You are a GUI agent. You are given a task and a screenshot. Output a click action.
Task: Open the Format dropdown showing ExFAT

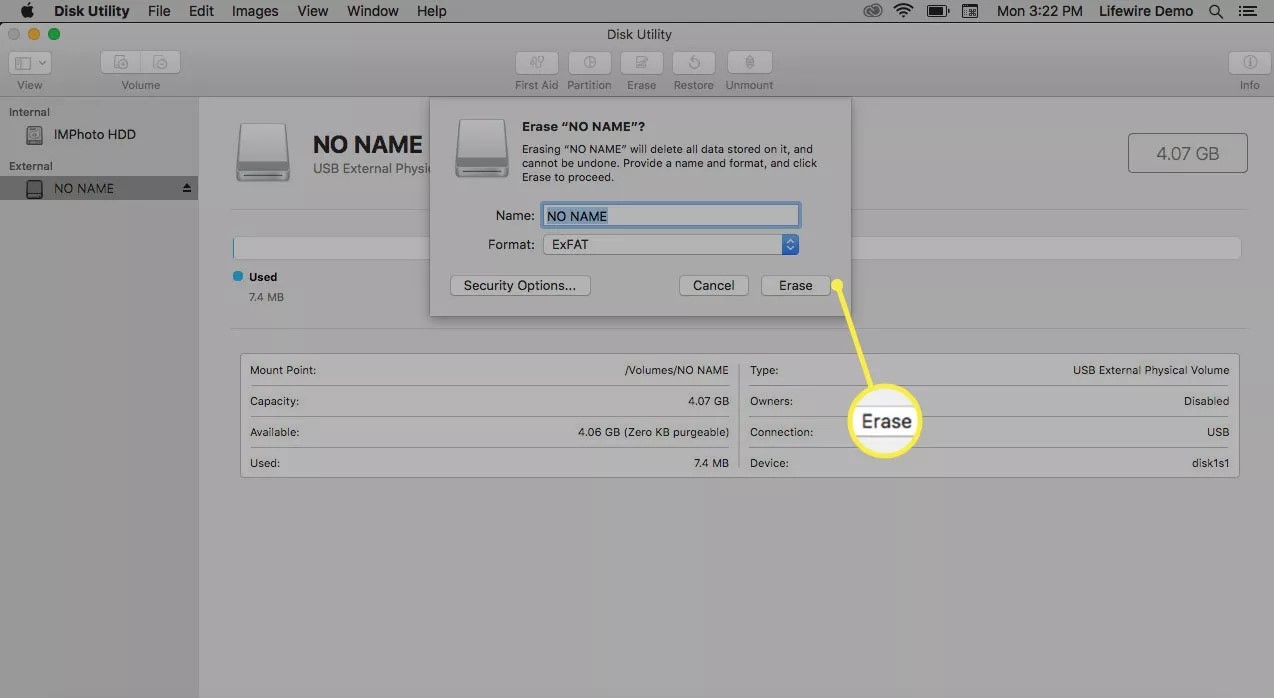(x=790, y=244)
